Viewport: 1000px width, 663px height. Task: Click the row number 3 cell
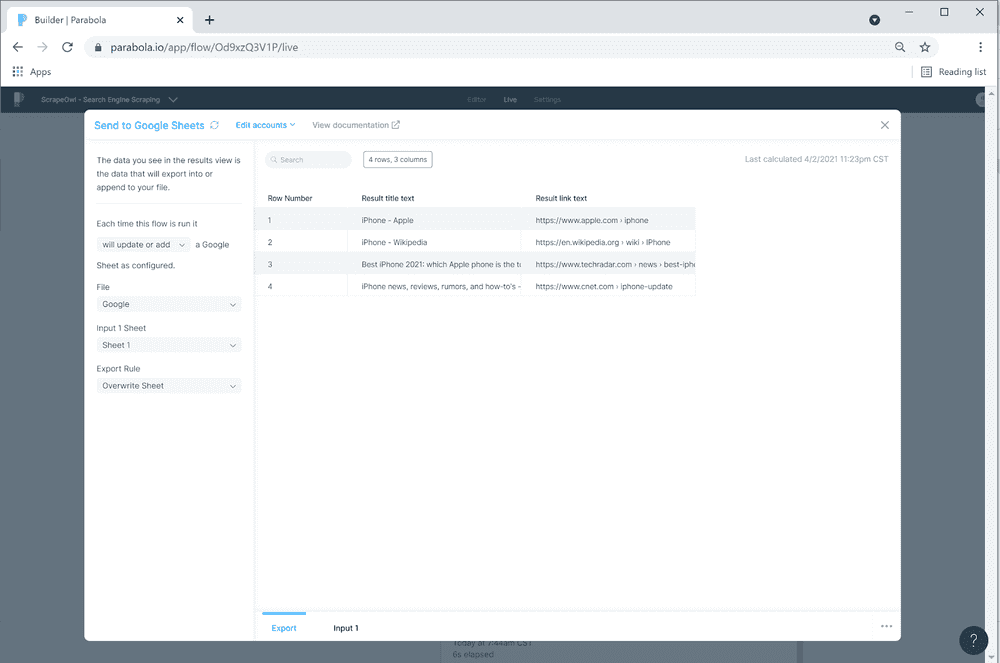point(301,264)
